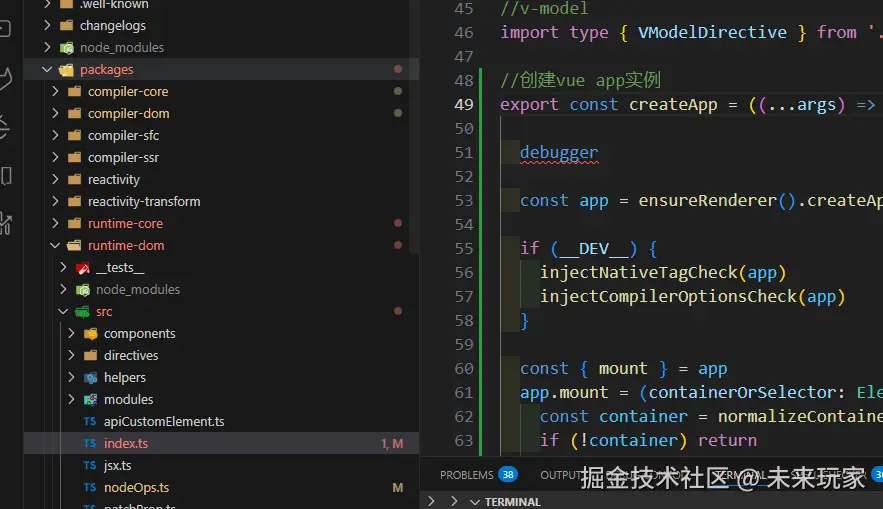The image size is (883, 509).
Task: Expand the compiler-ssr folder chevron
Action: (x=55, y=157)
